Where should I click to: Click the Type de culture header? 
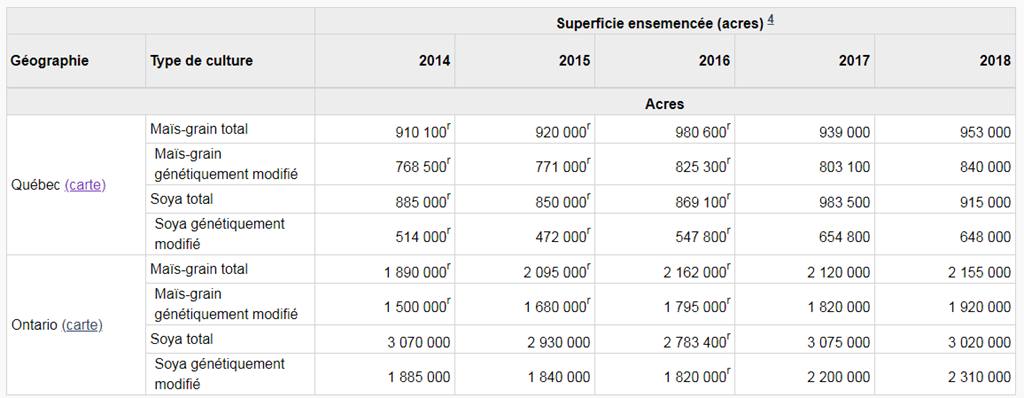pyautogui.click(x=201, y=61)
